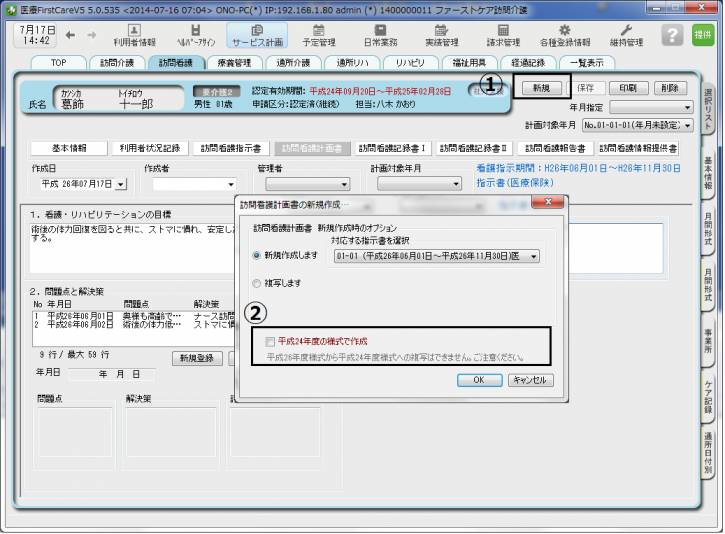The image size is (725, 534).
Task: Open the 実績管理 toolbar icon
Action: tap(441, 35)
